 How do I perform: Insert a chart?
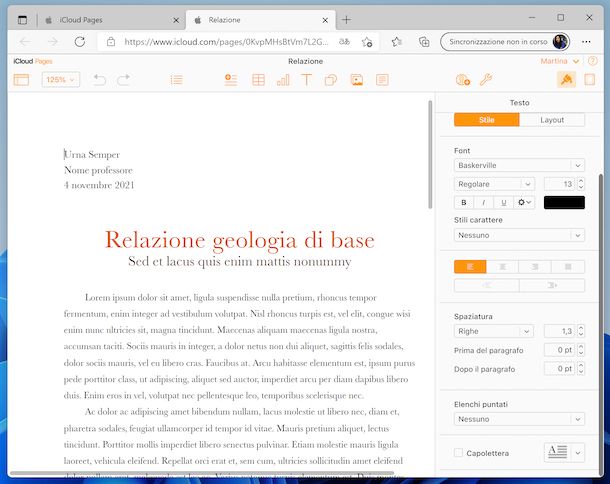point(283,80)
